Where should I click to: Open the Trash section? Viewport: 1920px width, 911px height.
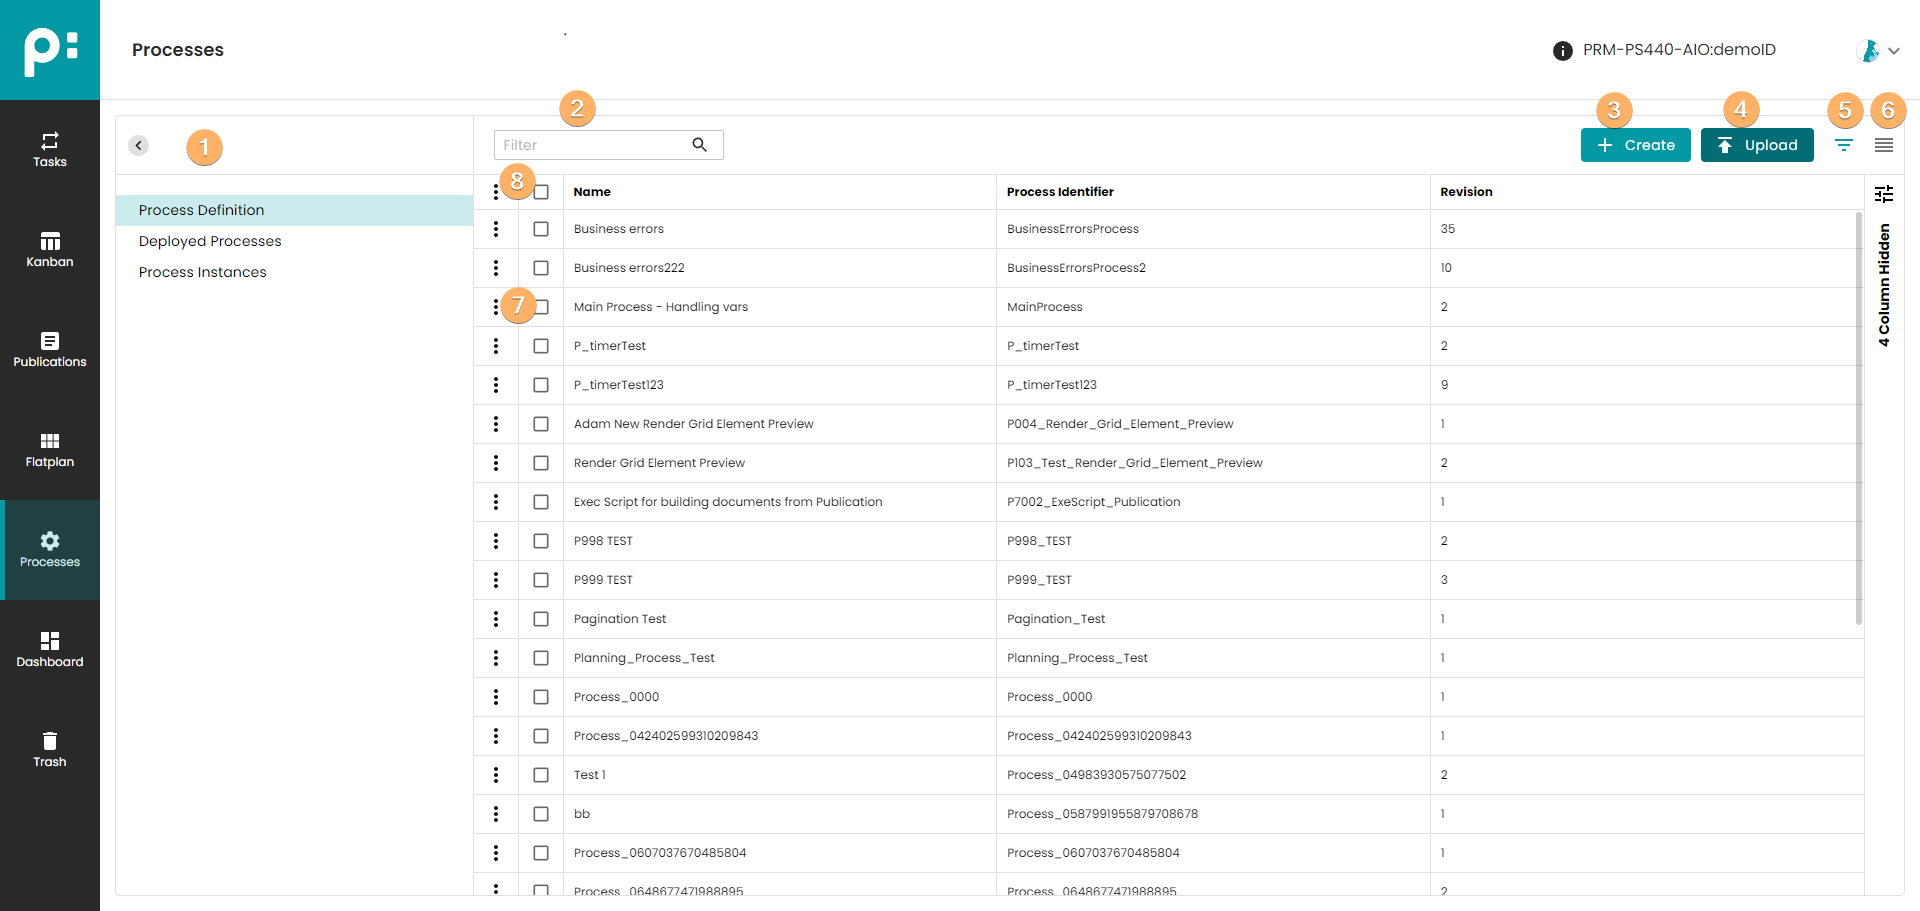coord(50,749)
